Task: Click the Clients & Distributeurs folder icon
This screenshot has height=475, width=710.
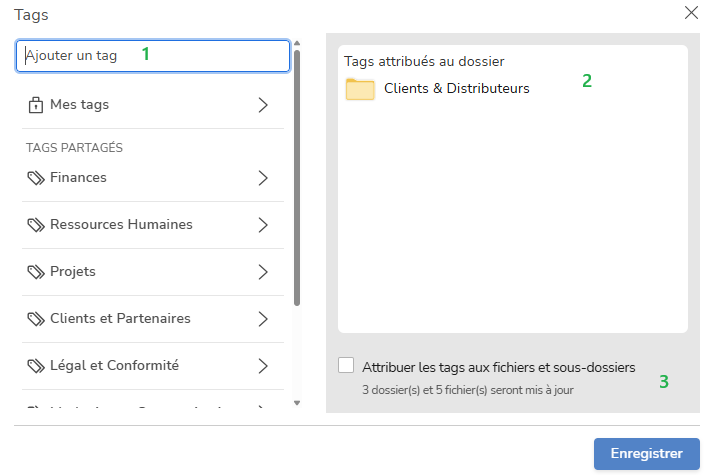Action: 360,89
